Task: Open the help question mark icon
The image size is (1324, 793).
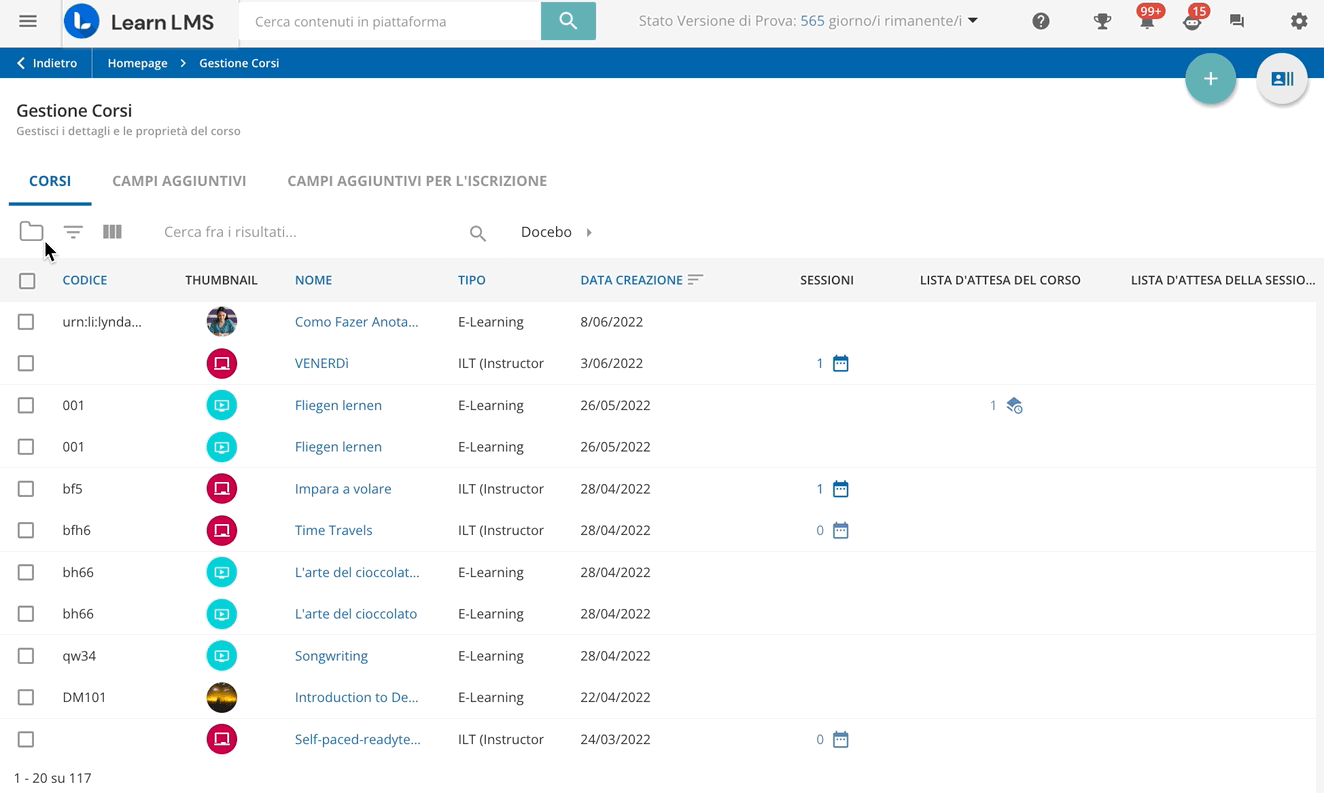Action: (1041, 21)
